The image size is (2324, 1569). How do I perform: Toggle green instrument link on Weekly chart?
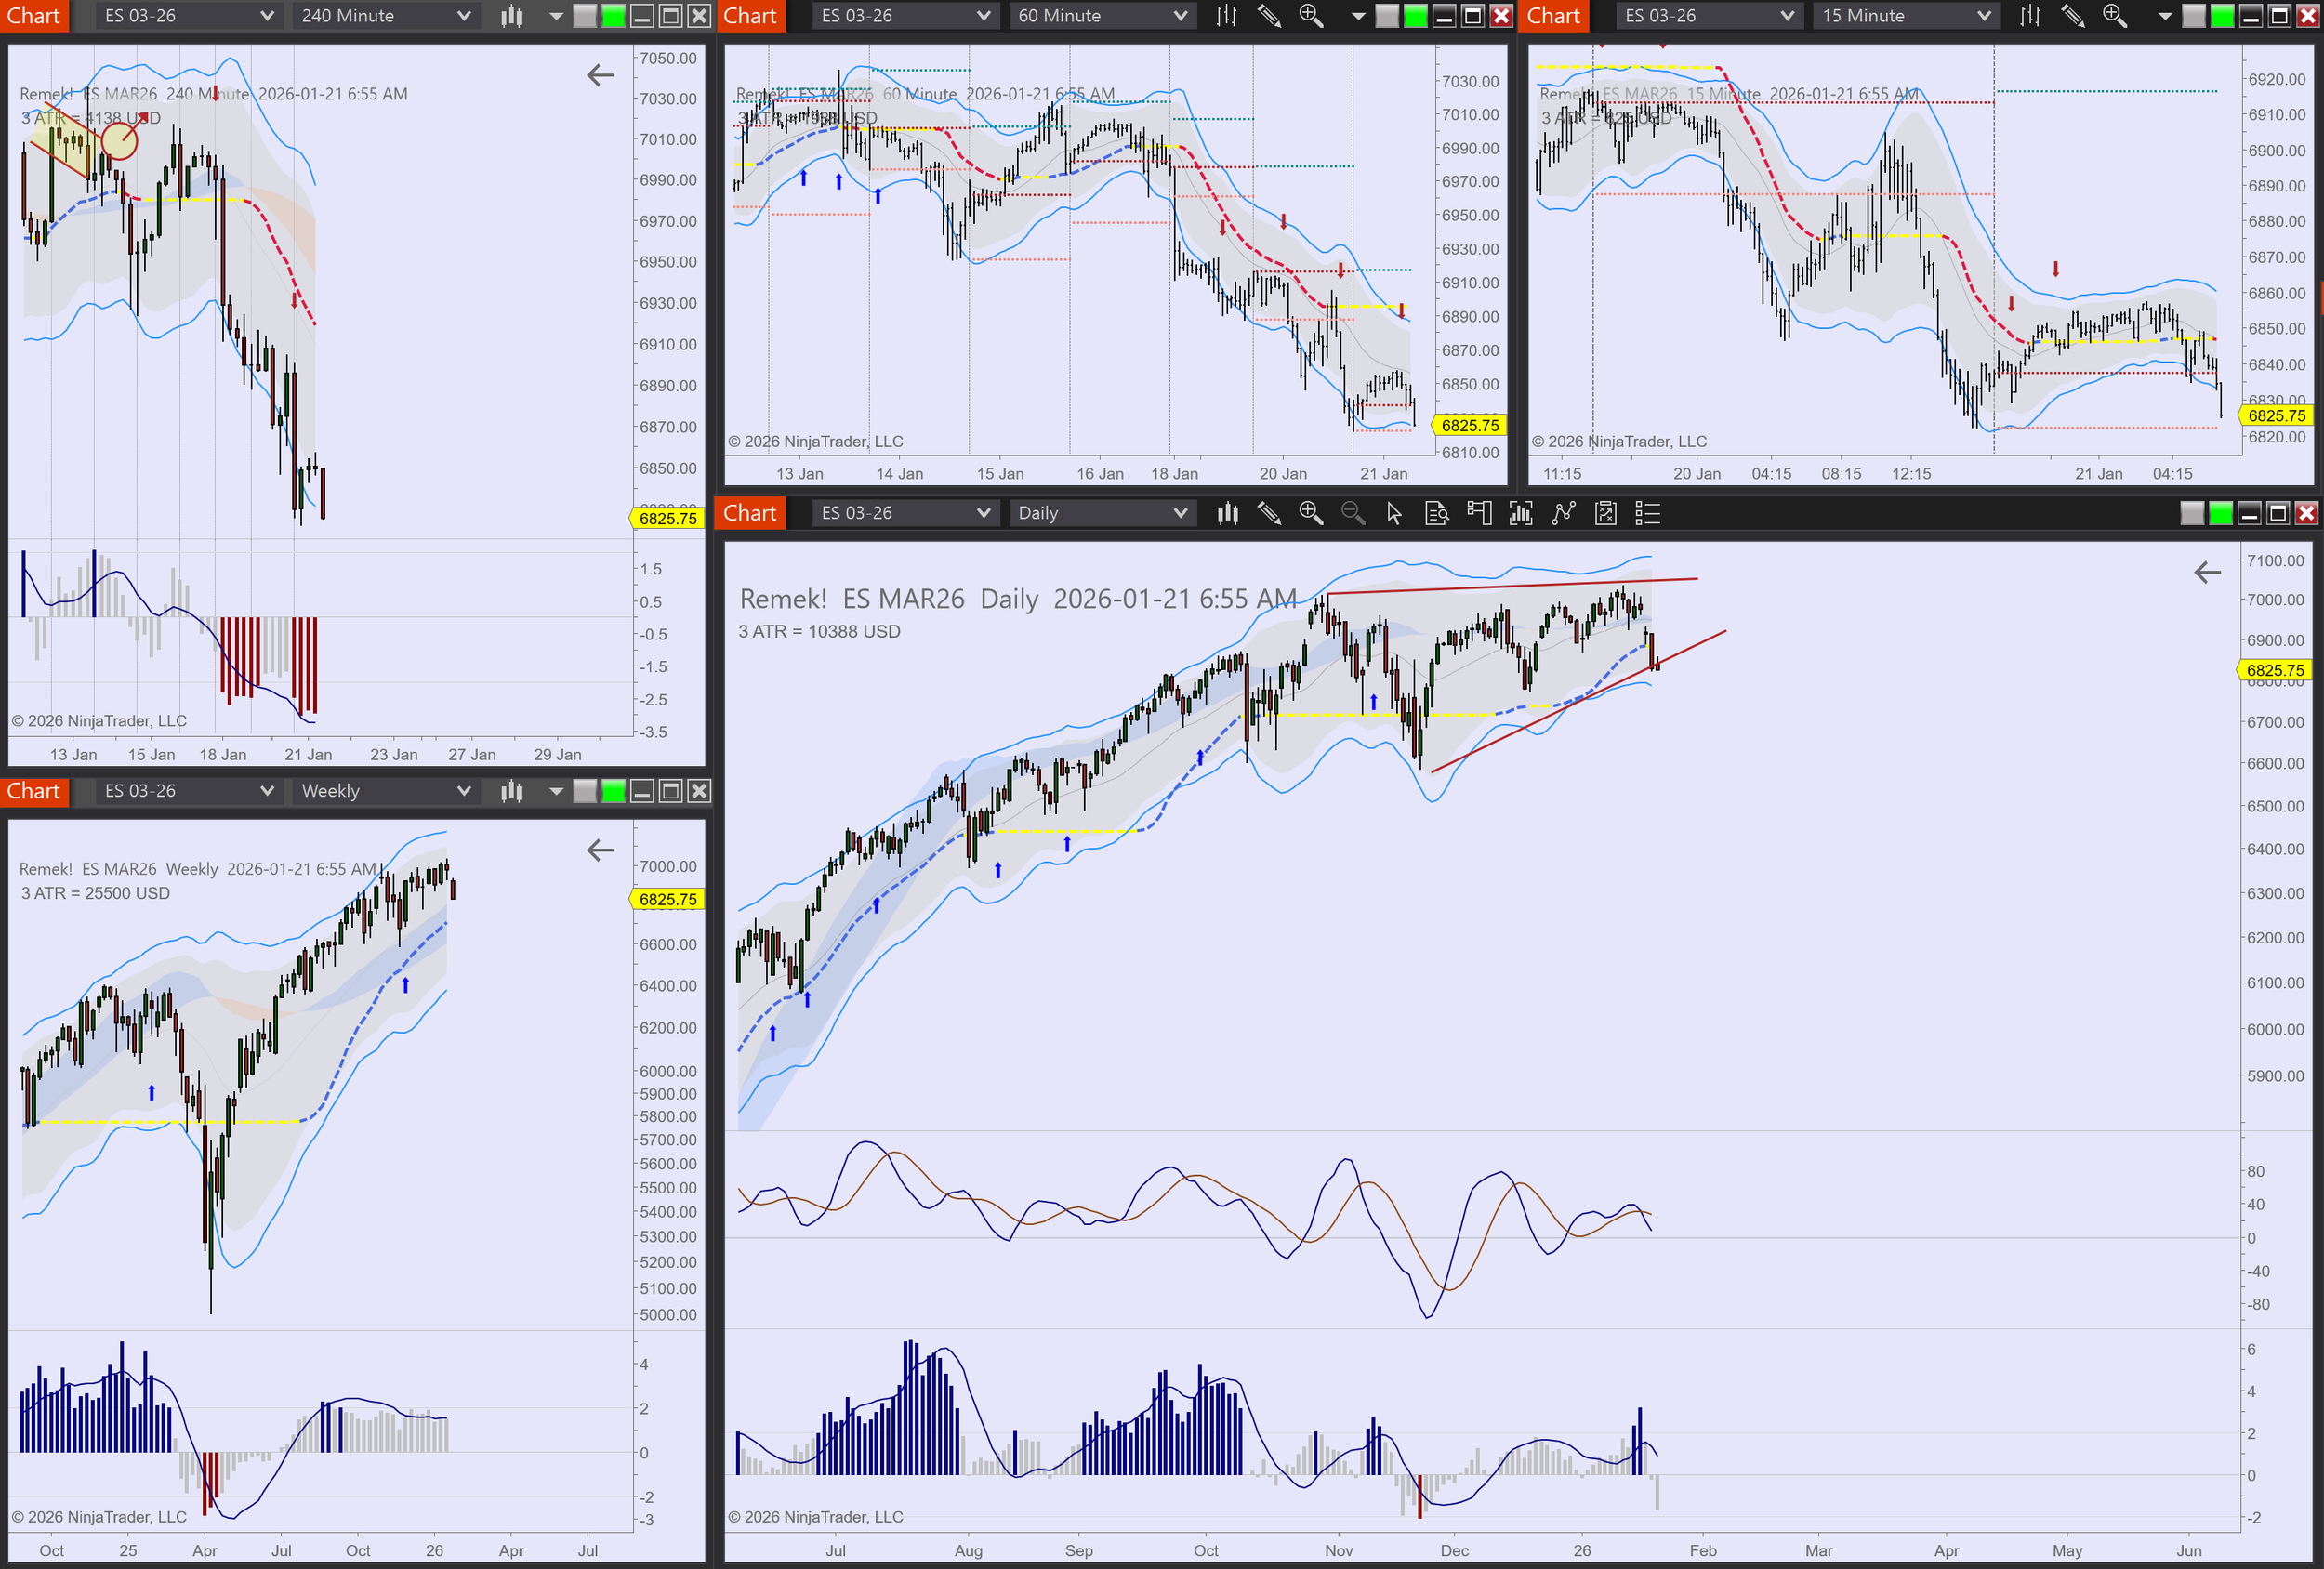click(x=613, y=791)
